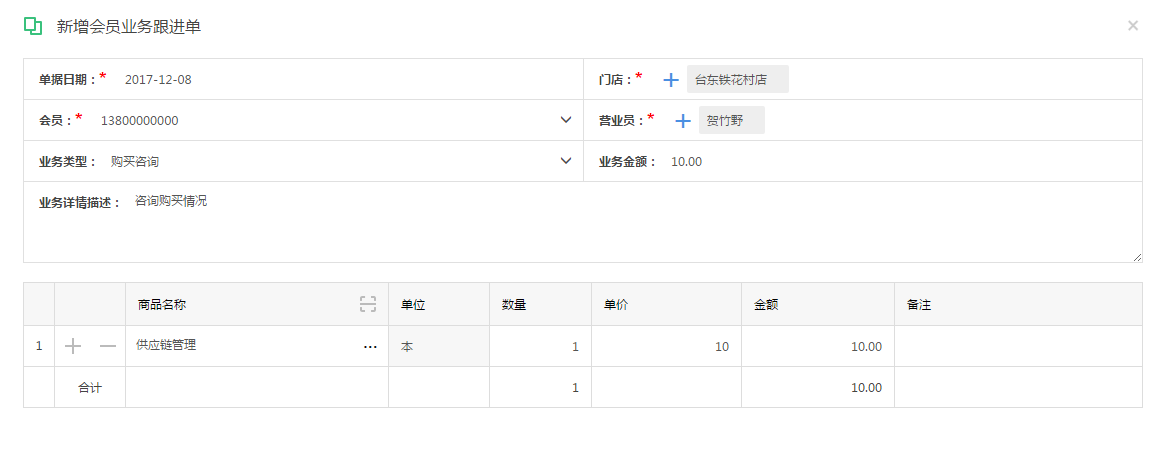The image size is (1168, 452).
Task: Click the green window icon by the title
Action: point(33,27)
